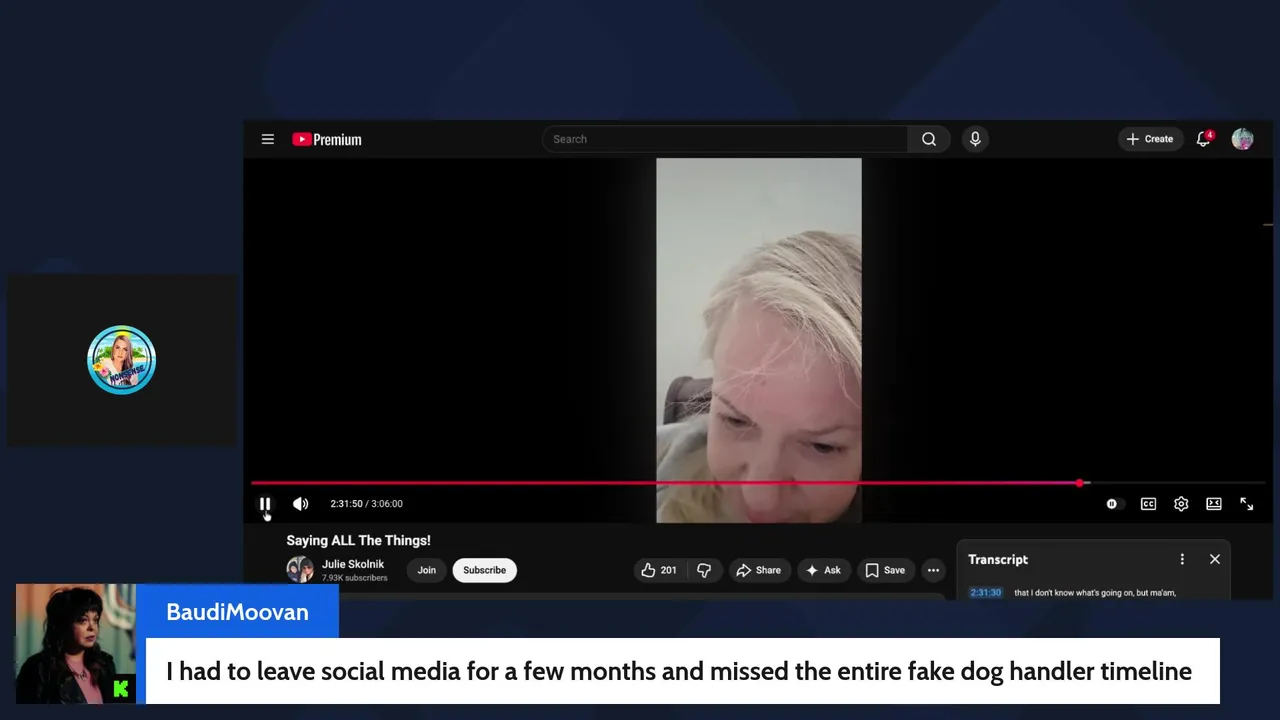Viewport: 1280px width, 720px height.
Task: Click the transcript line text at 2:31:30
Action: [x=1094, y=593]
